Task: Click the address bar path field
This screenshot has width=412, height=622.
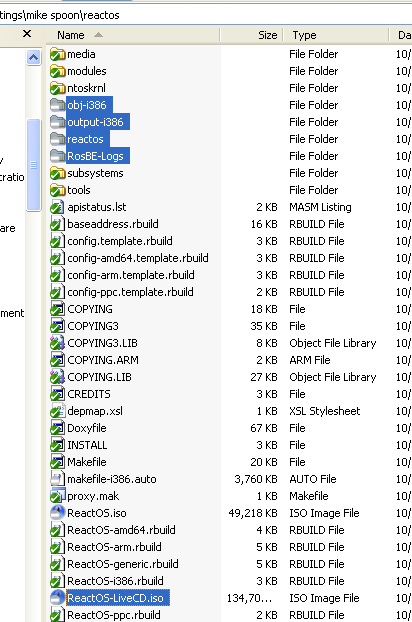Action: point(206,15)
